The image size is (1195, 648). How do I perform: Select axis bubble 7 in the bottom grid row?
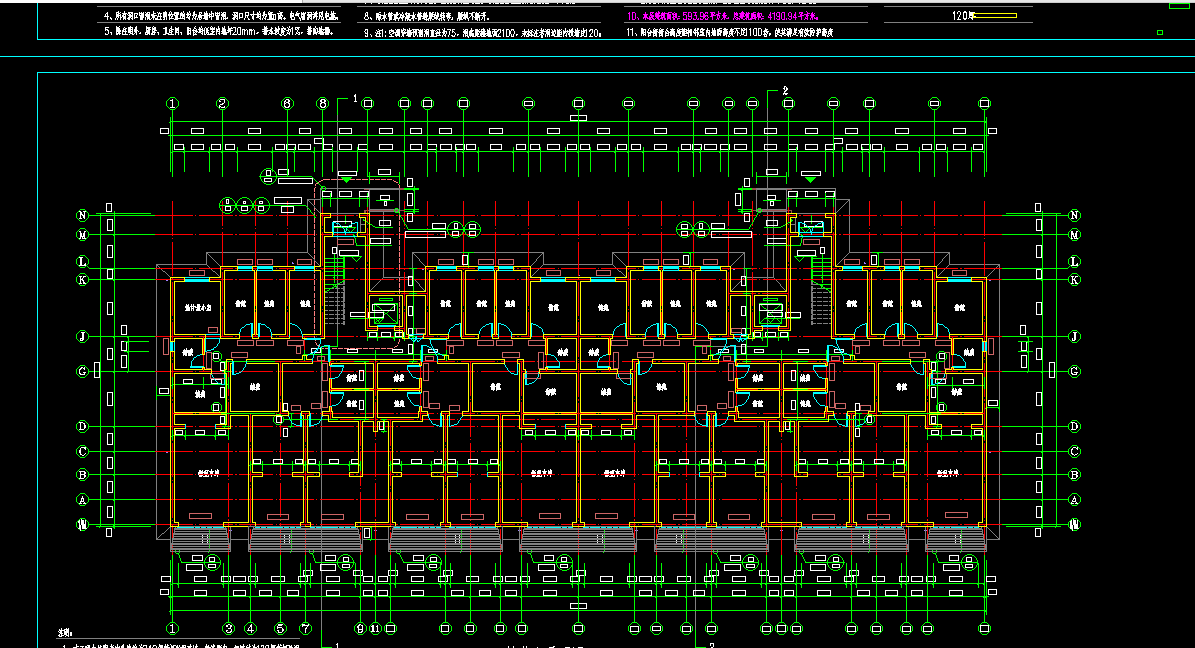(306, 629)
